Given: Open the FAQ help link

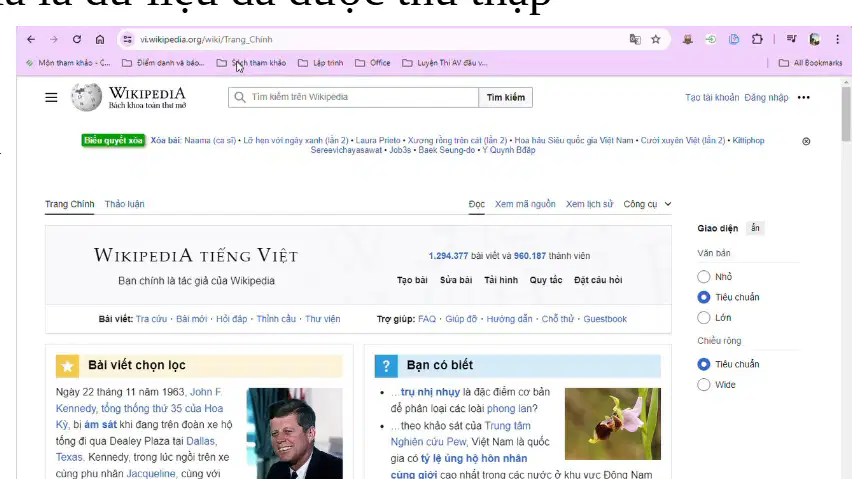Looking at the screenshot, I should point(426,319).
